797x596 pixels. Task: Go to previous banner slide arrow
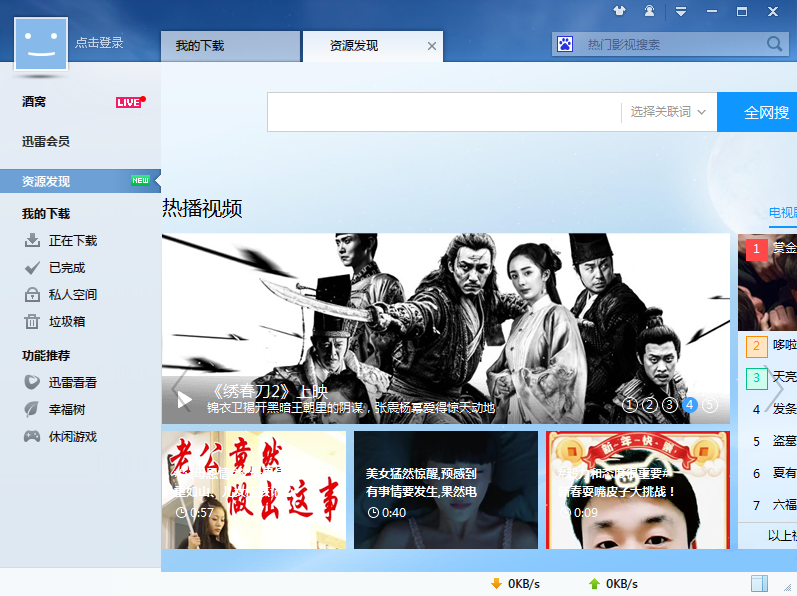pyautogui.click(x=179, y=389)
